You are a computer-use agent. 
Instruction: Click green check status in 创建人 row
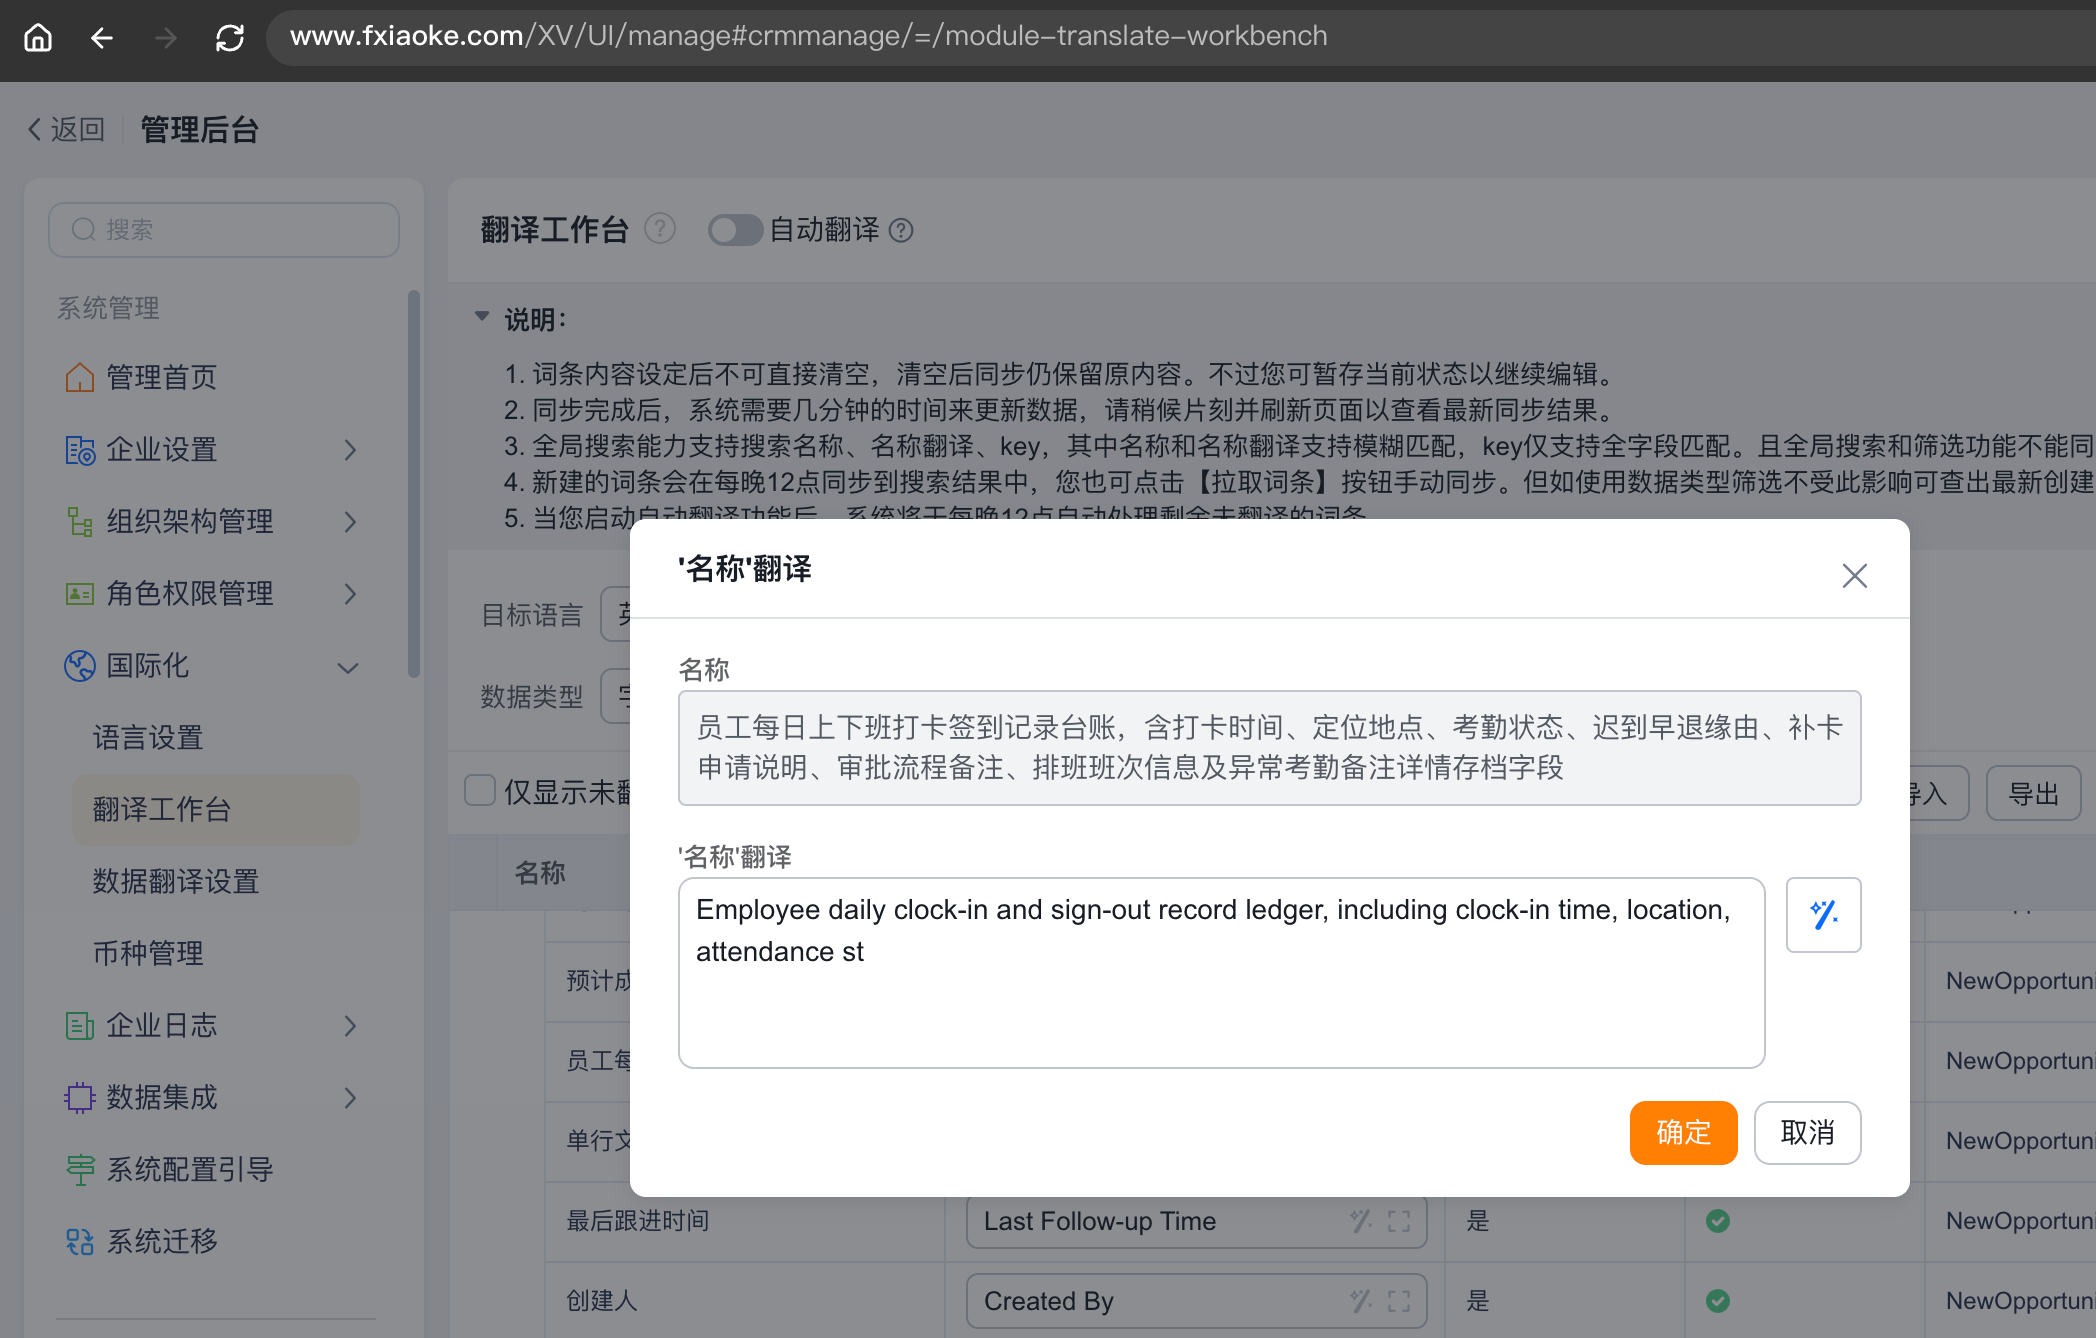tap(1718, 1301)
